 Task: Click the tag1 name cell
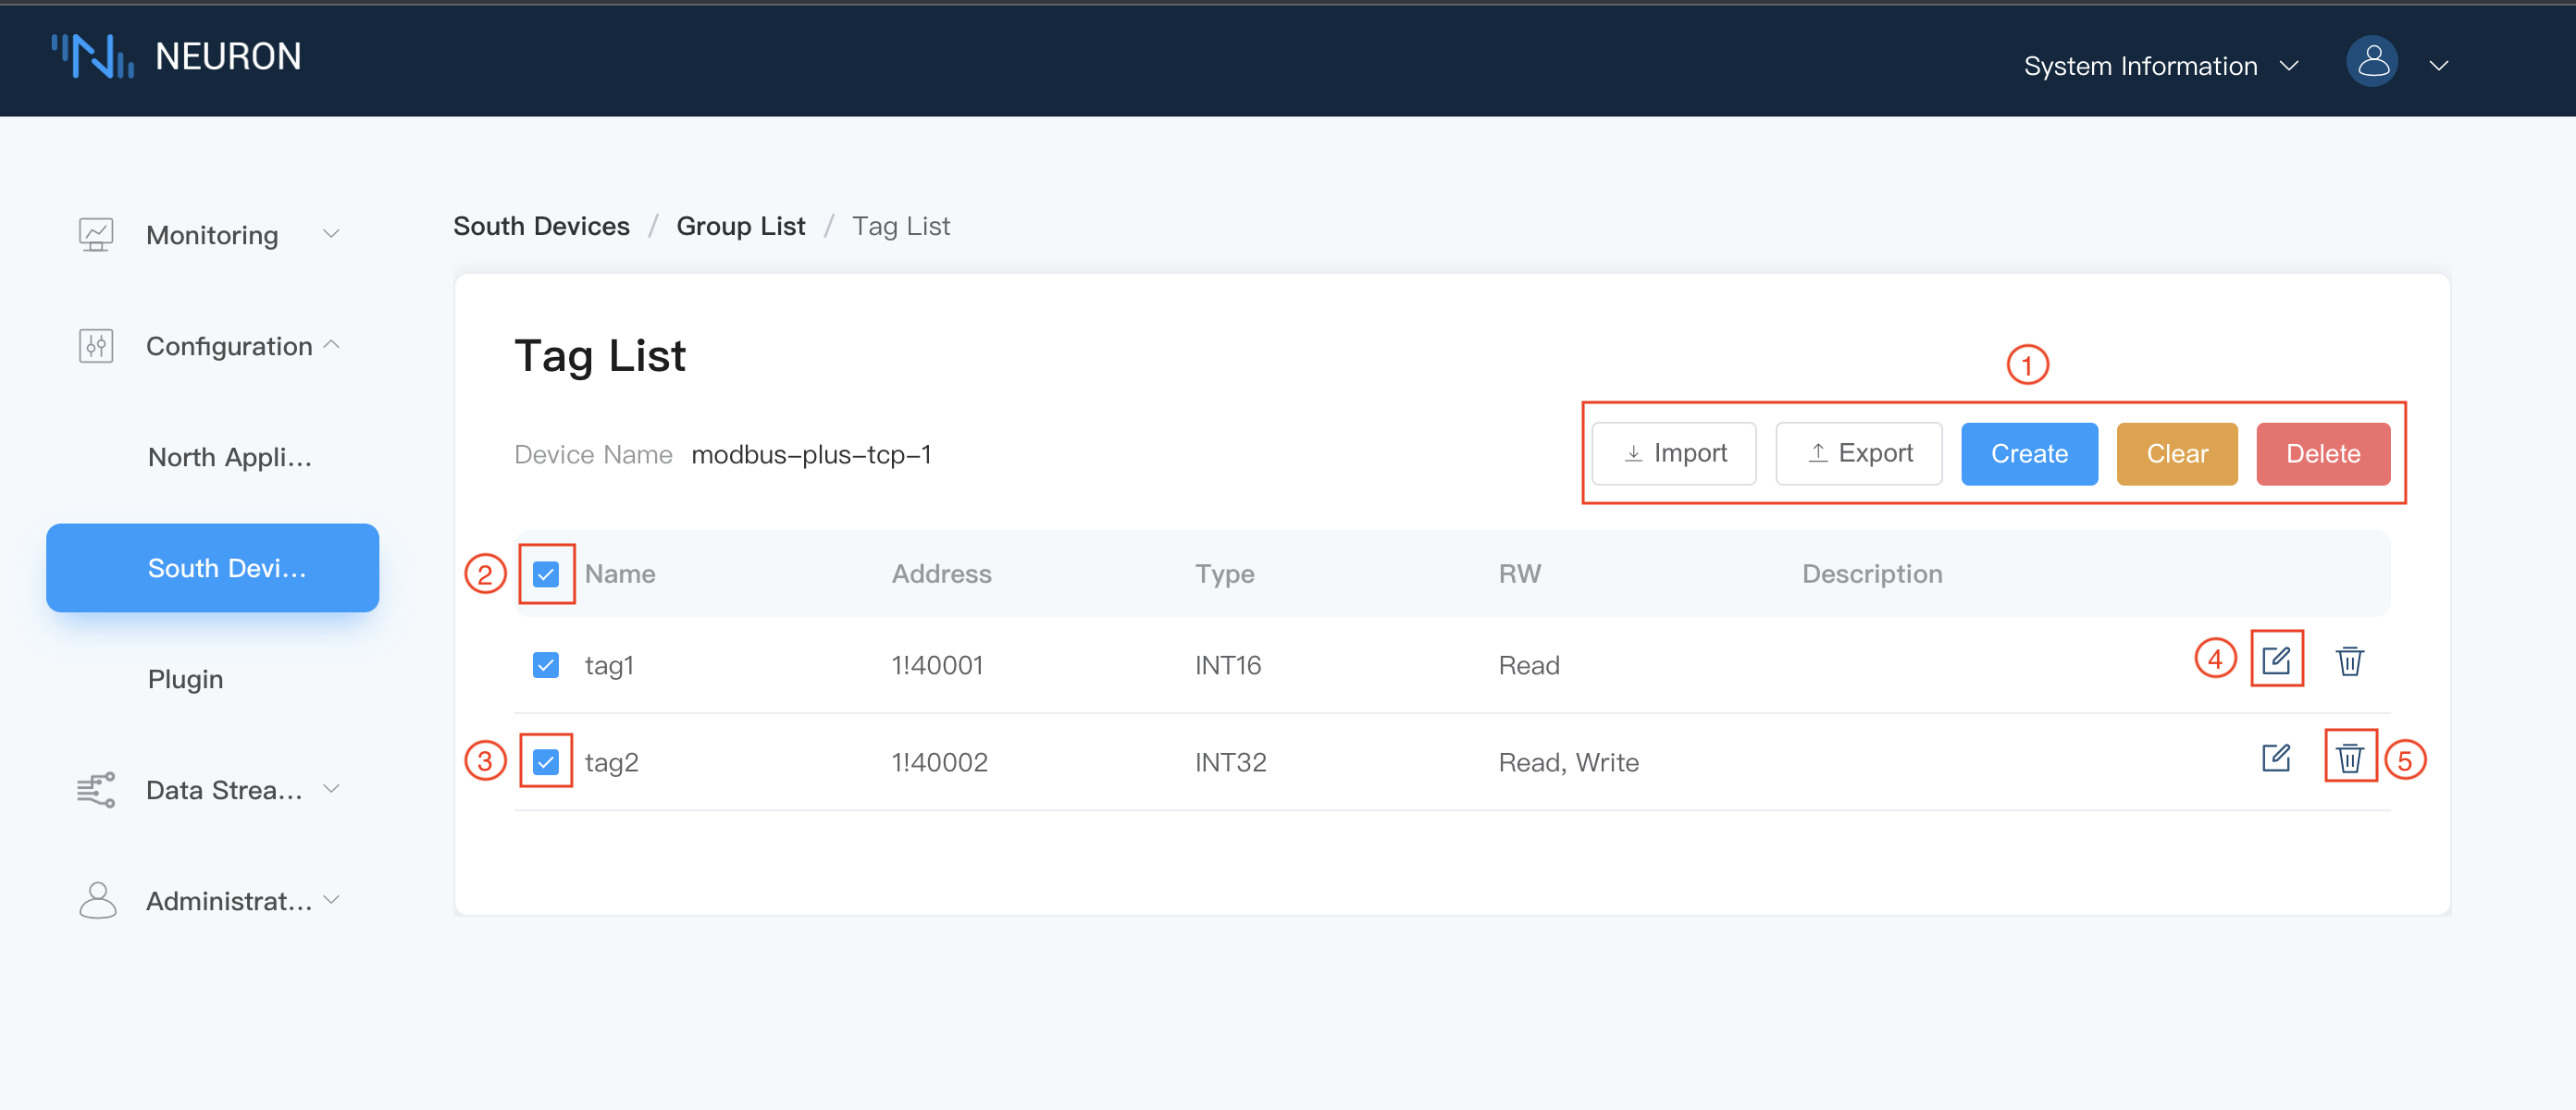pyautogui.click(x=609, y=665)
